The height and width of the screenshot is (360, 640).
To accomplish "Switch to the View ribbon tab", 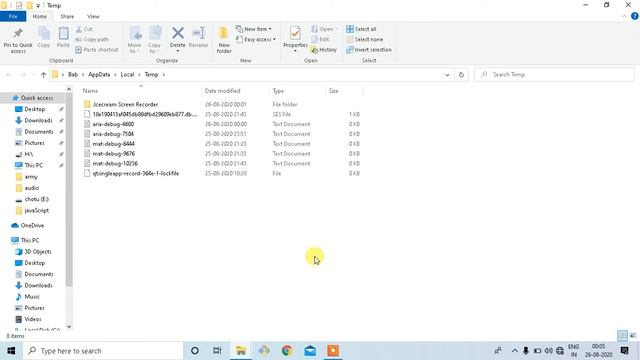I will (x=93, y=16).
